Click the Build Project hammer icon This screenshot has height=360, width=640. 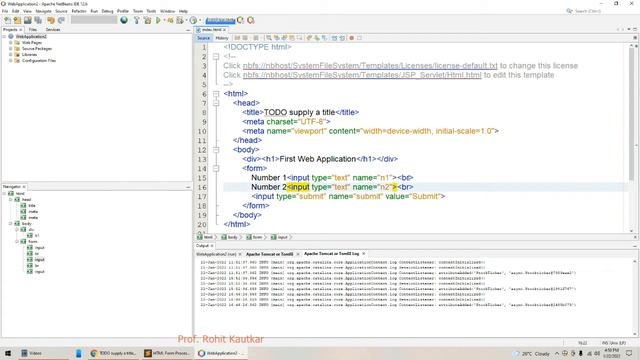(x=137, y=20)
